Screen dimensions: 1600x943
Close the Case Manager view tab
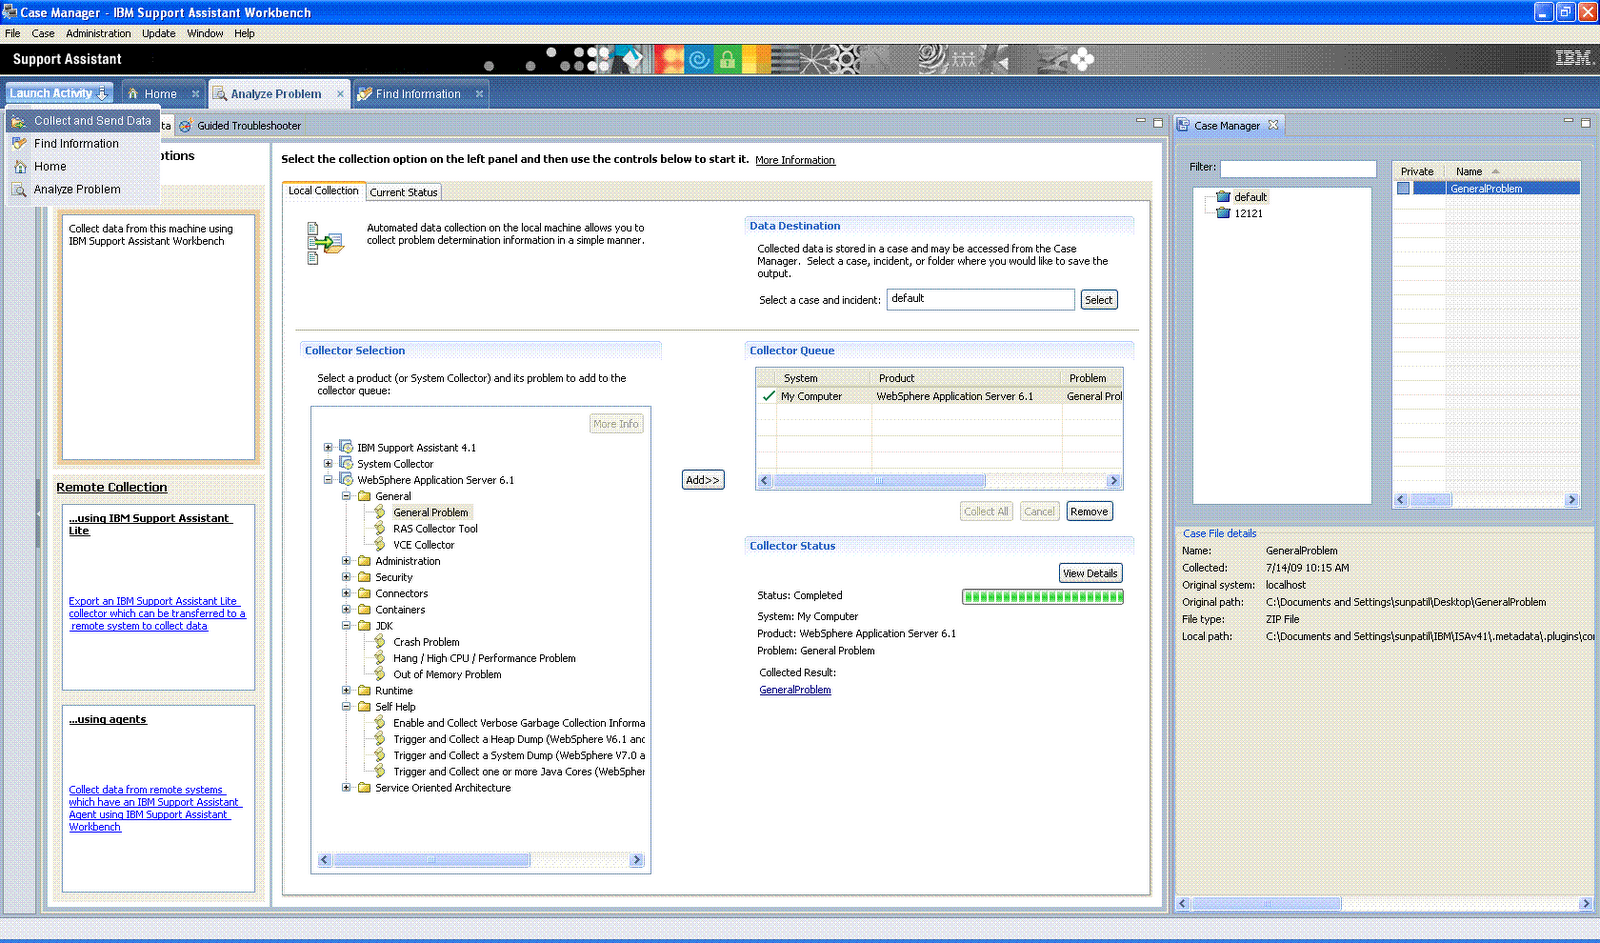pyautogui.click(x=1273, y=125)
